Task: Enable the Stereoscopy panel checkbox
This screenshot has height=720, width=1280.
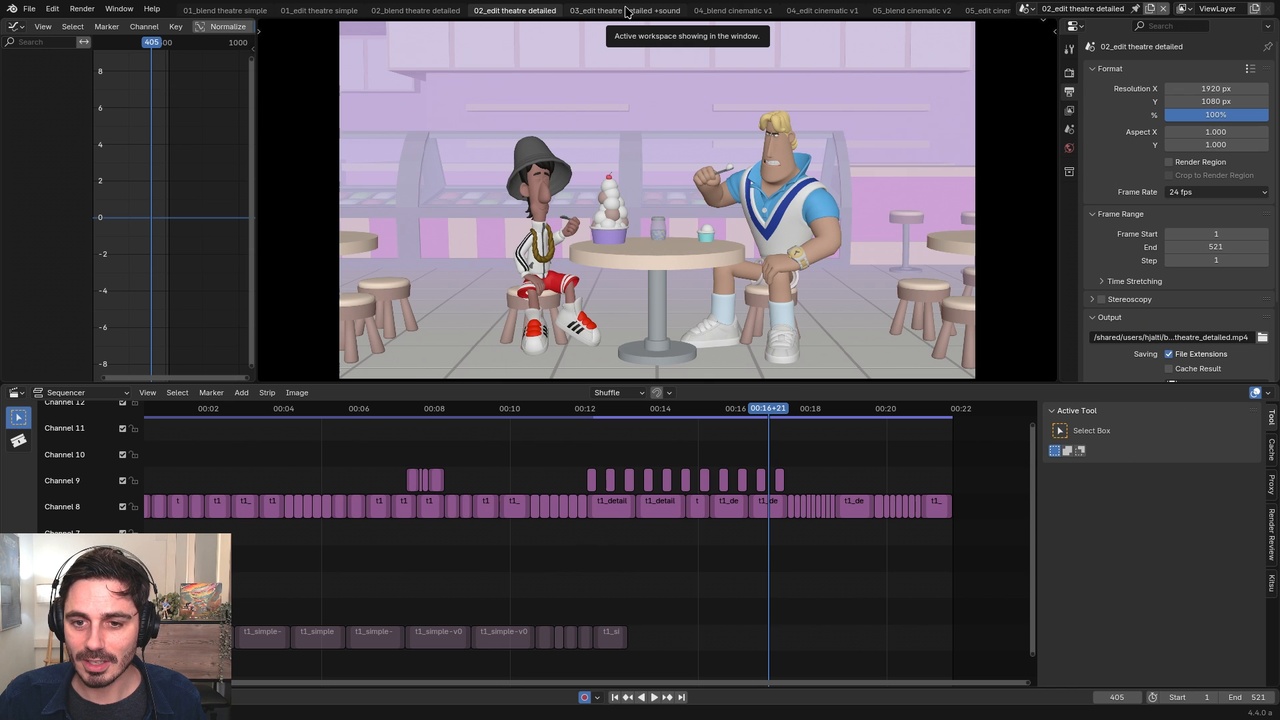Action: (x=1102, y=299)
